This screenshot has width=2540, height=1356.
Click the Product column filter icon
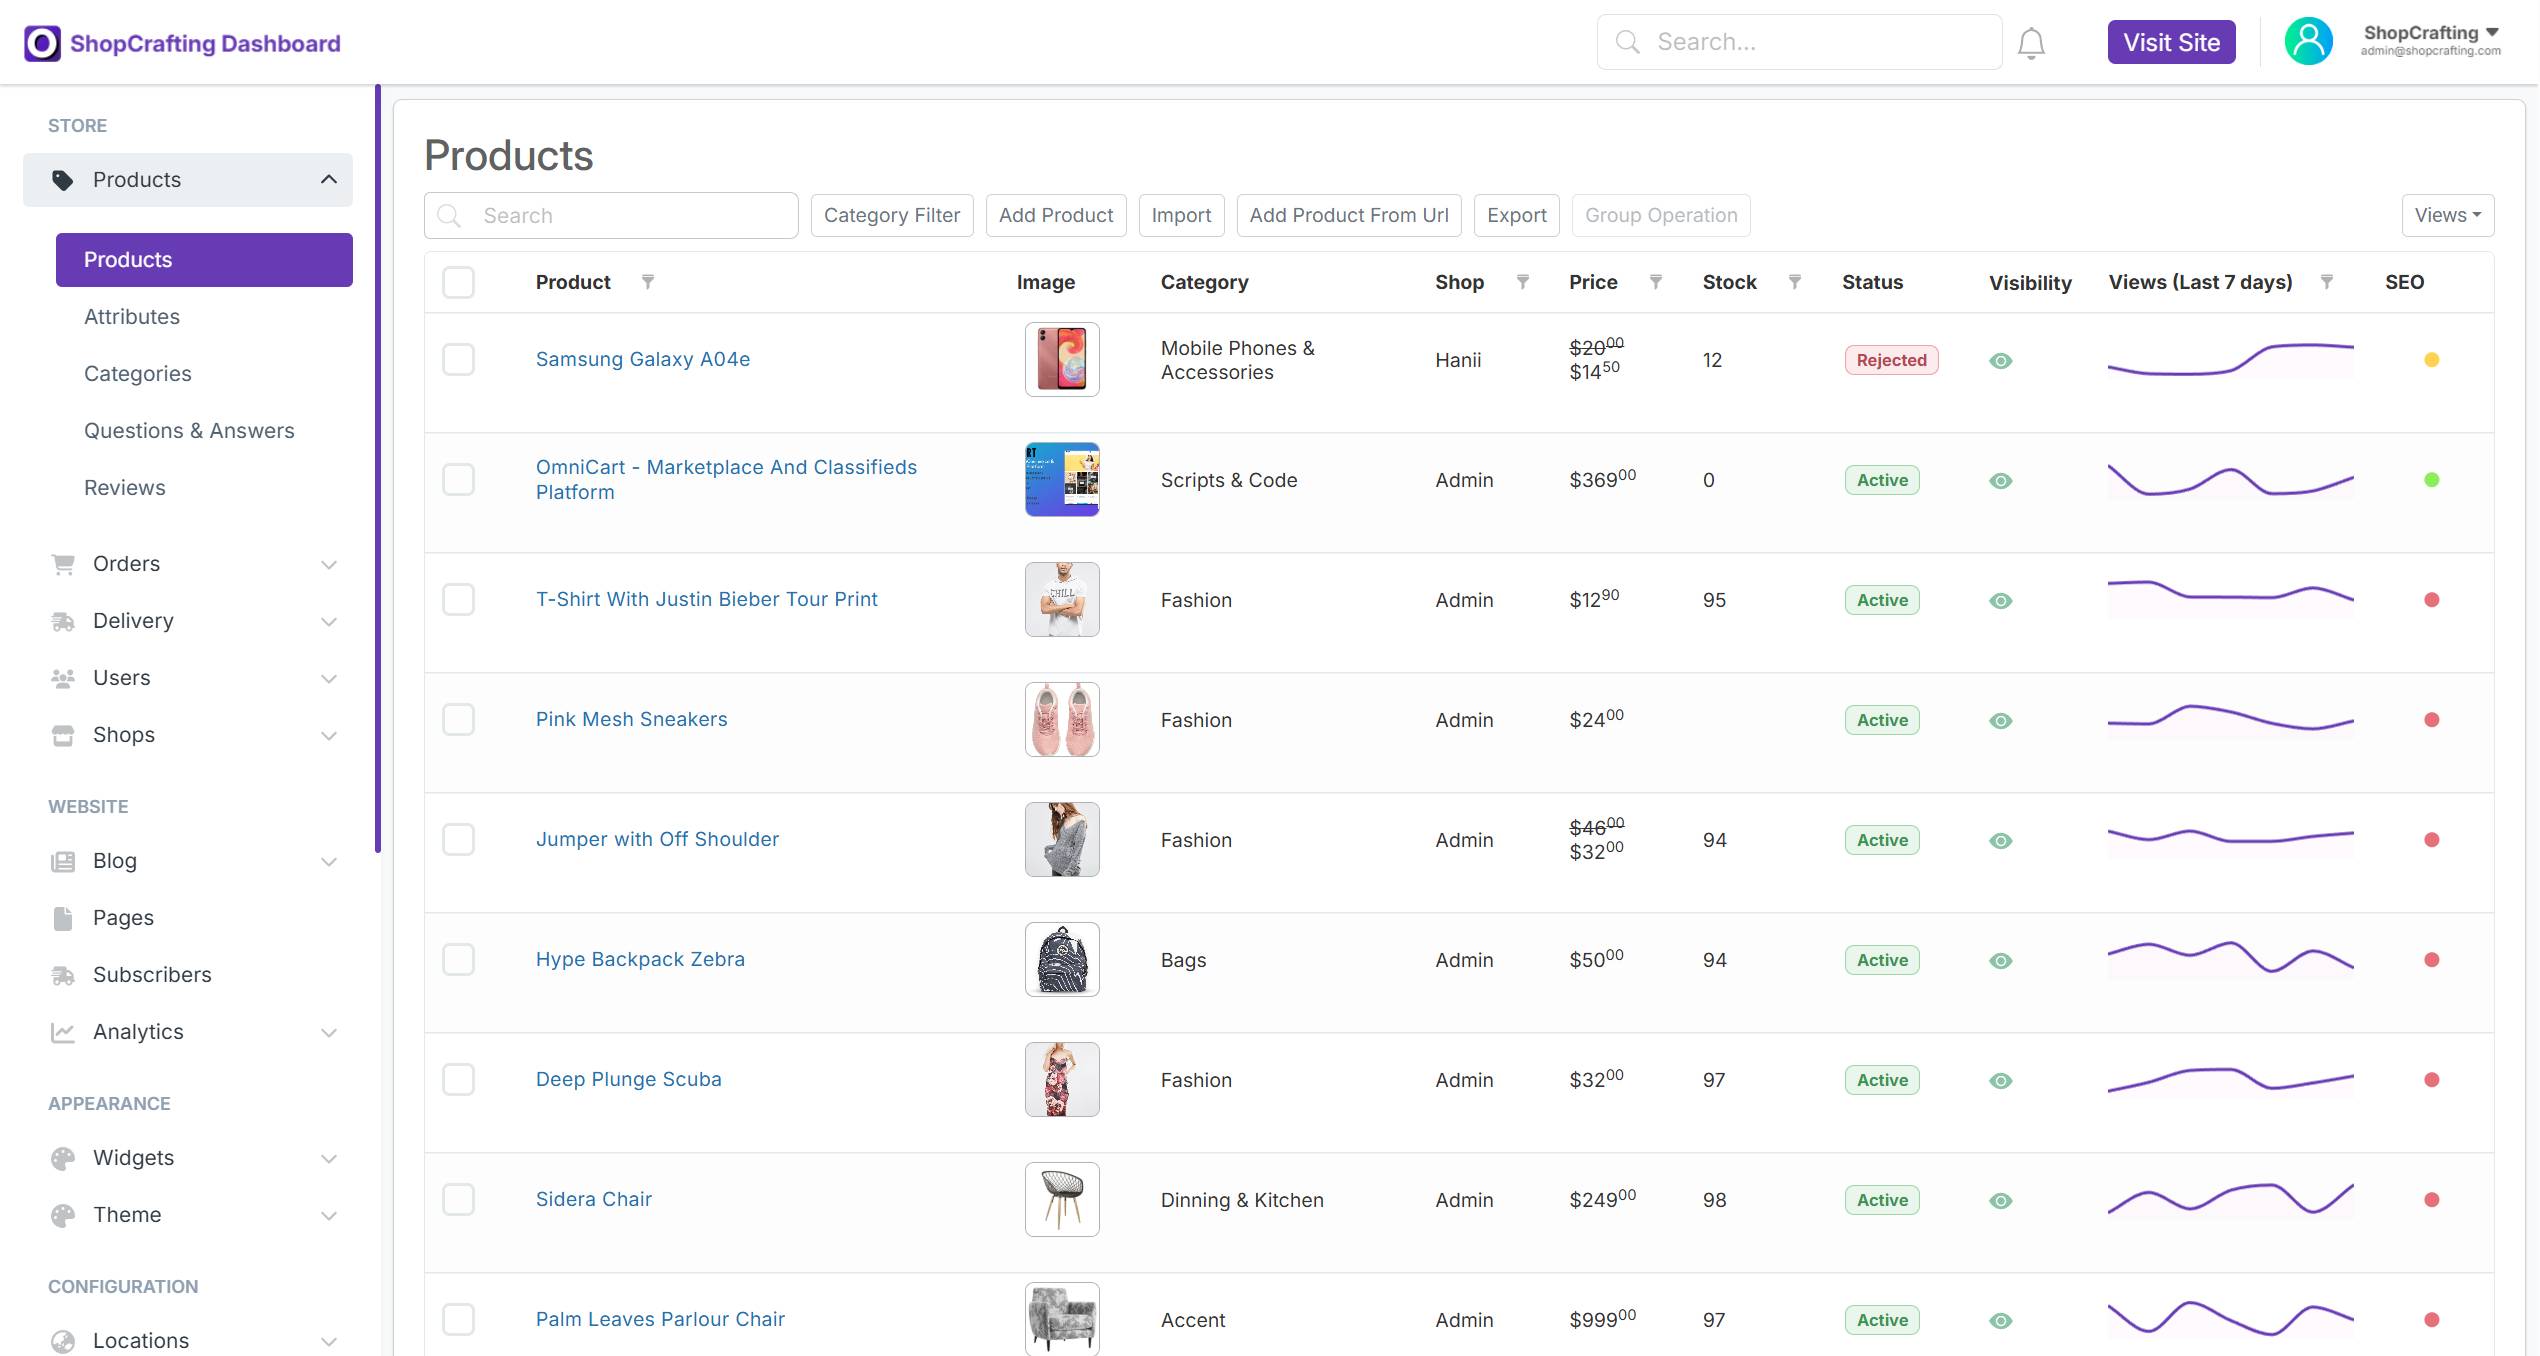648,282
